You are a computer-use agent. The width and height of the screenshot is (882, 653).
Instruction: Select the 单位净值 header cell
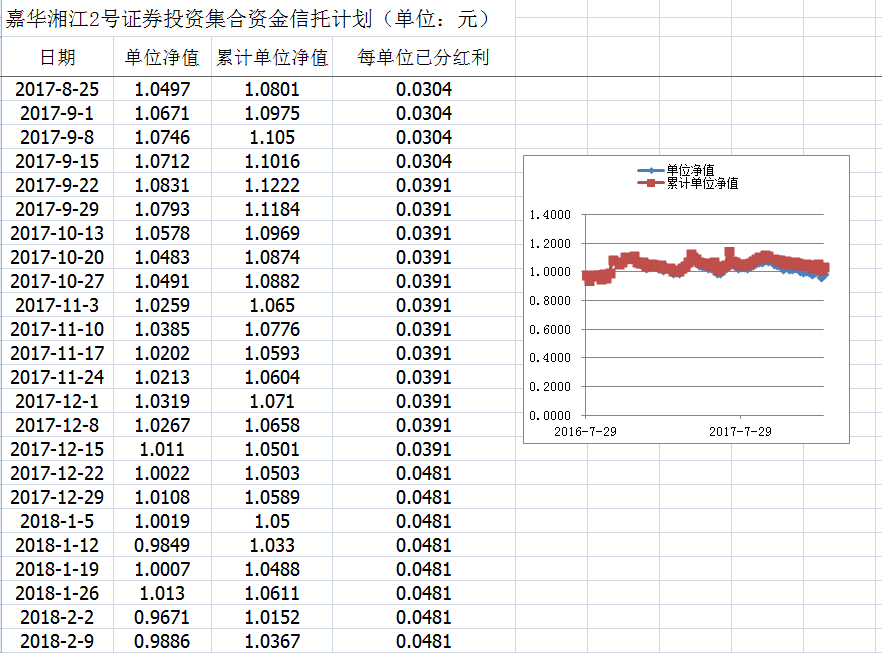coord(162,58)
